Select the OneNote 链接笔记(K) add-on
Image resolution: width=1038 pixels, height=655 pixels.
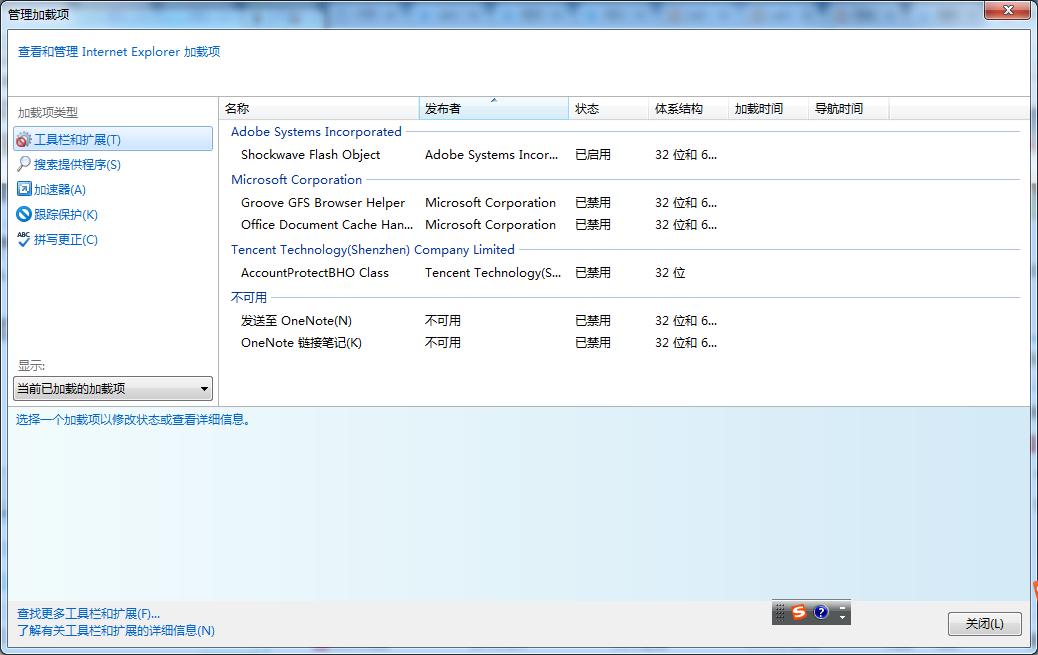tap(301, 342)
